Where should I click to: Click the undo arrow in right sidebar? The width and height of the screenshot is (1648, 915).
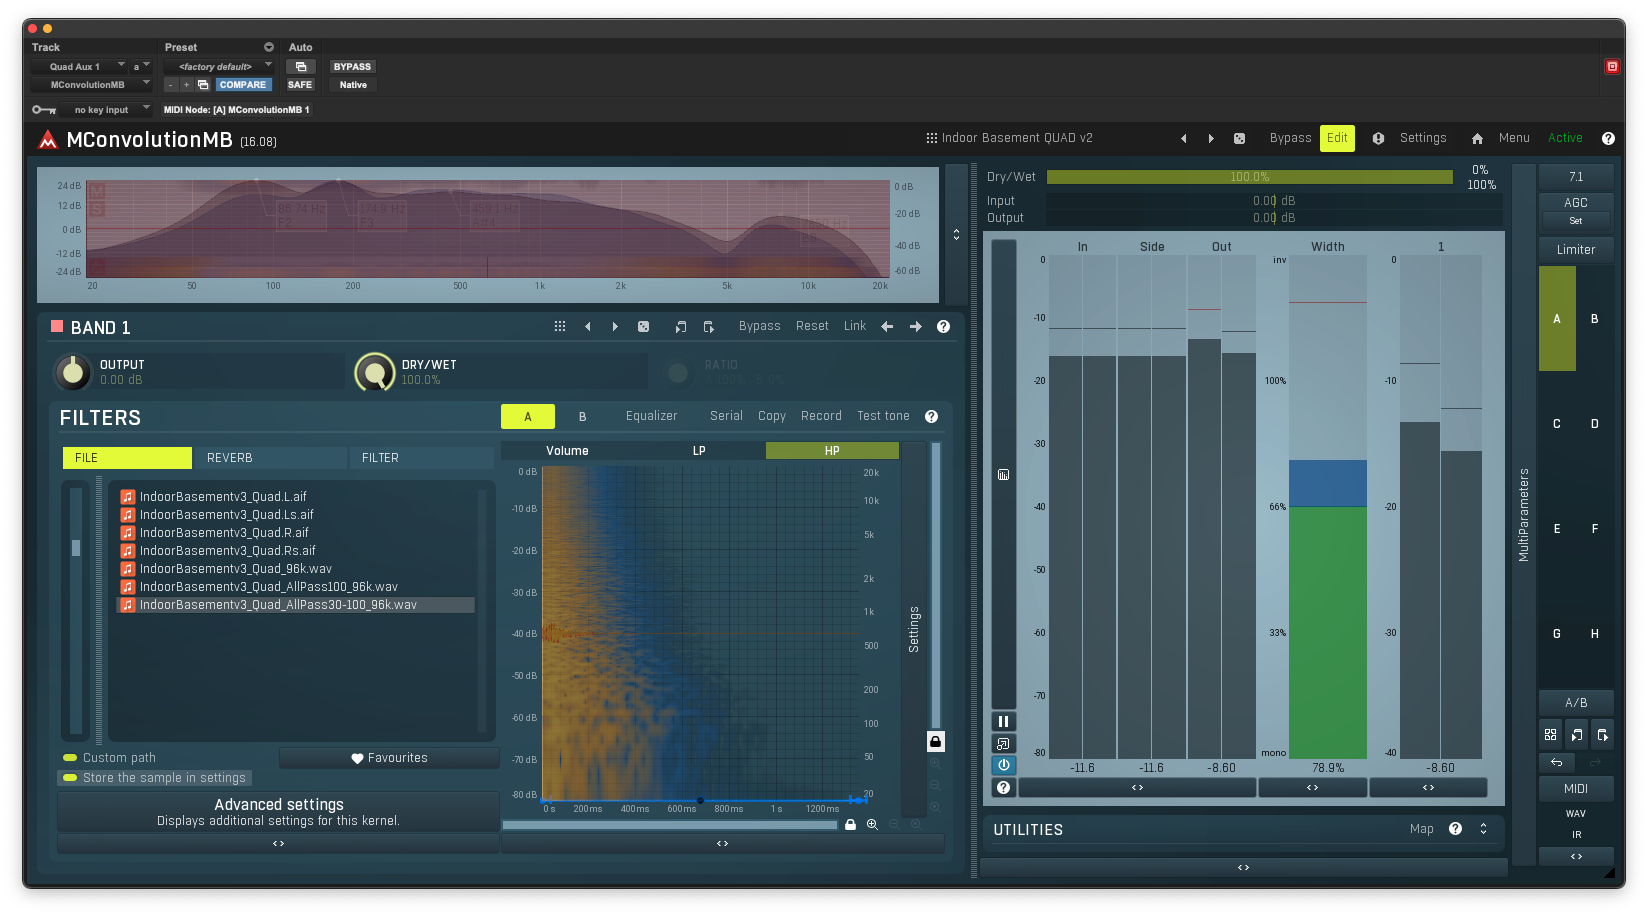1557,762
